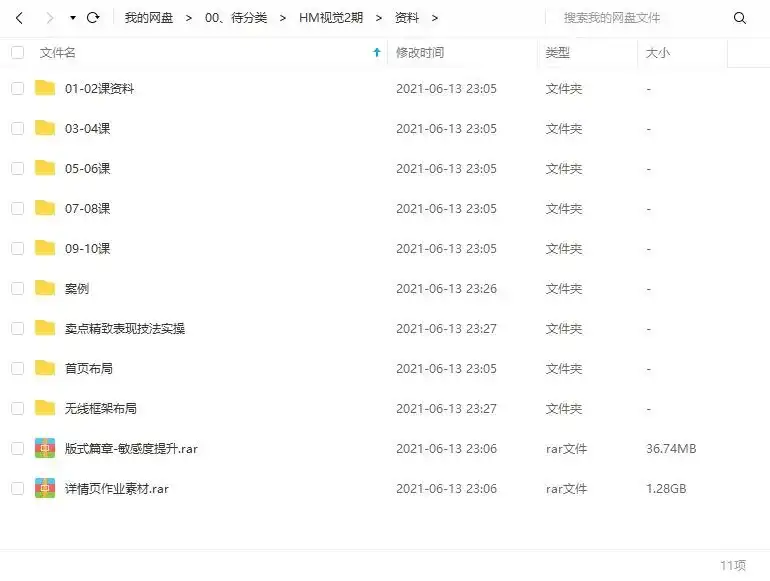Expand the chevron after HM视觉2期
This screenshot has width=770, height=581.
(x=379, y=18)
